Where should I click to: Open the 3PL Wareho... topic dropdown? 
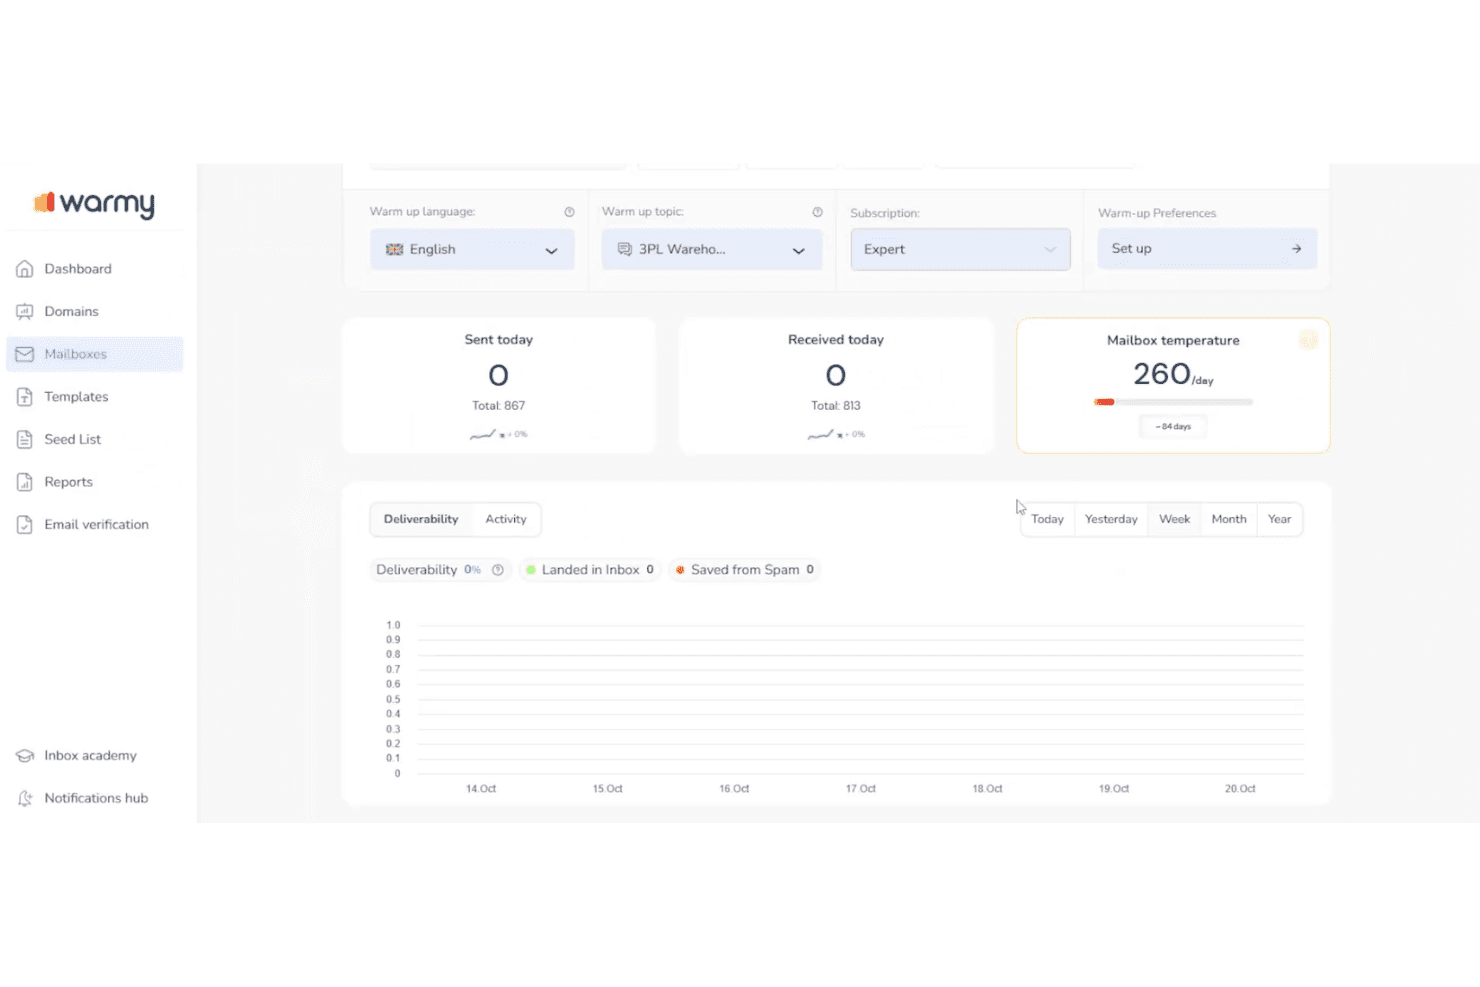[712, 250]
